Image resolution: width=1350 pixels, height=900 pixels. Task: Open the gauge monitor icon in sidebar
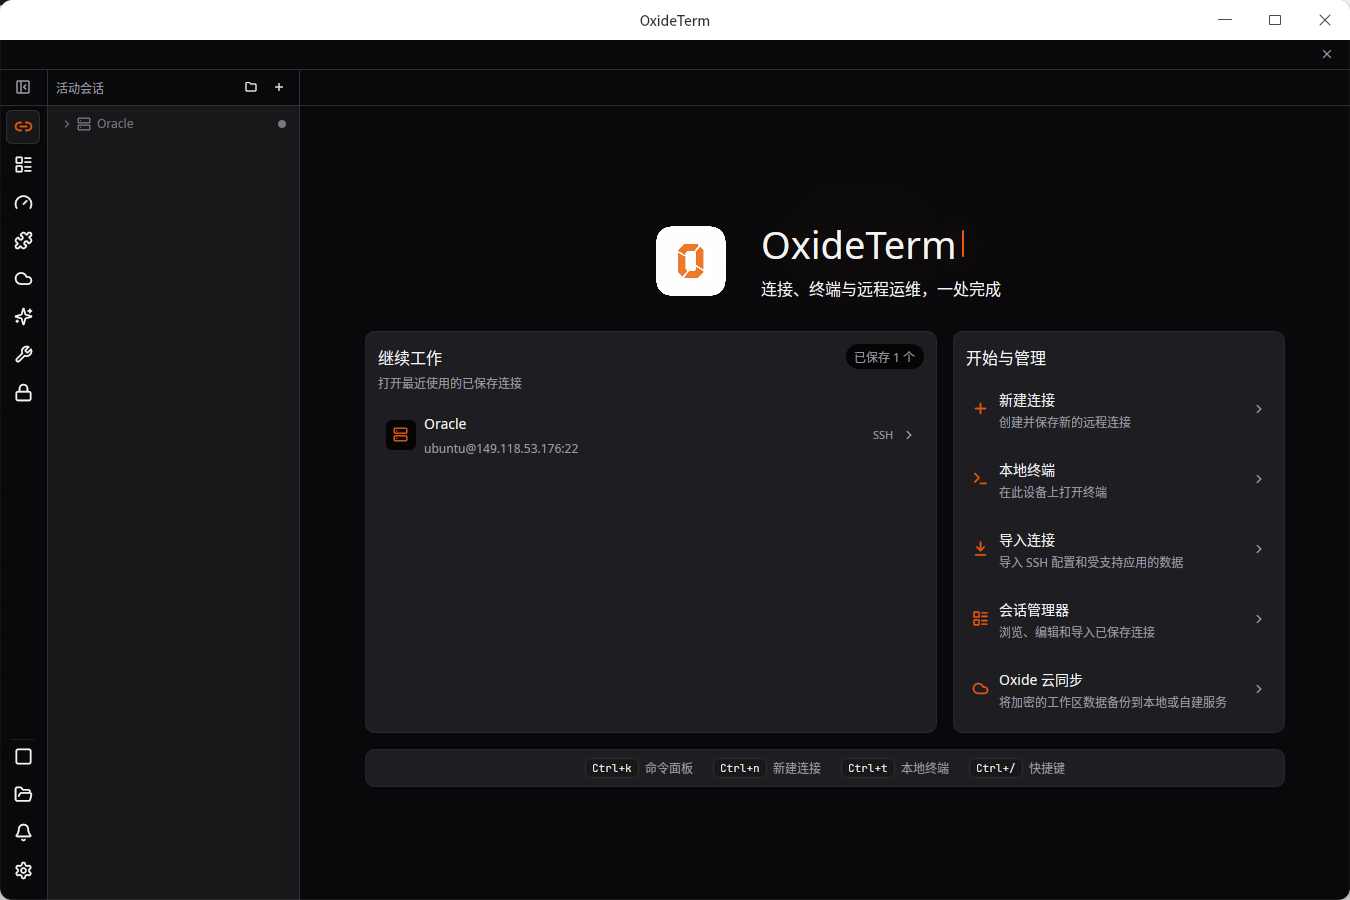coord(23,203)
